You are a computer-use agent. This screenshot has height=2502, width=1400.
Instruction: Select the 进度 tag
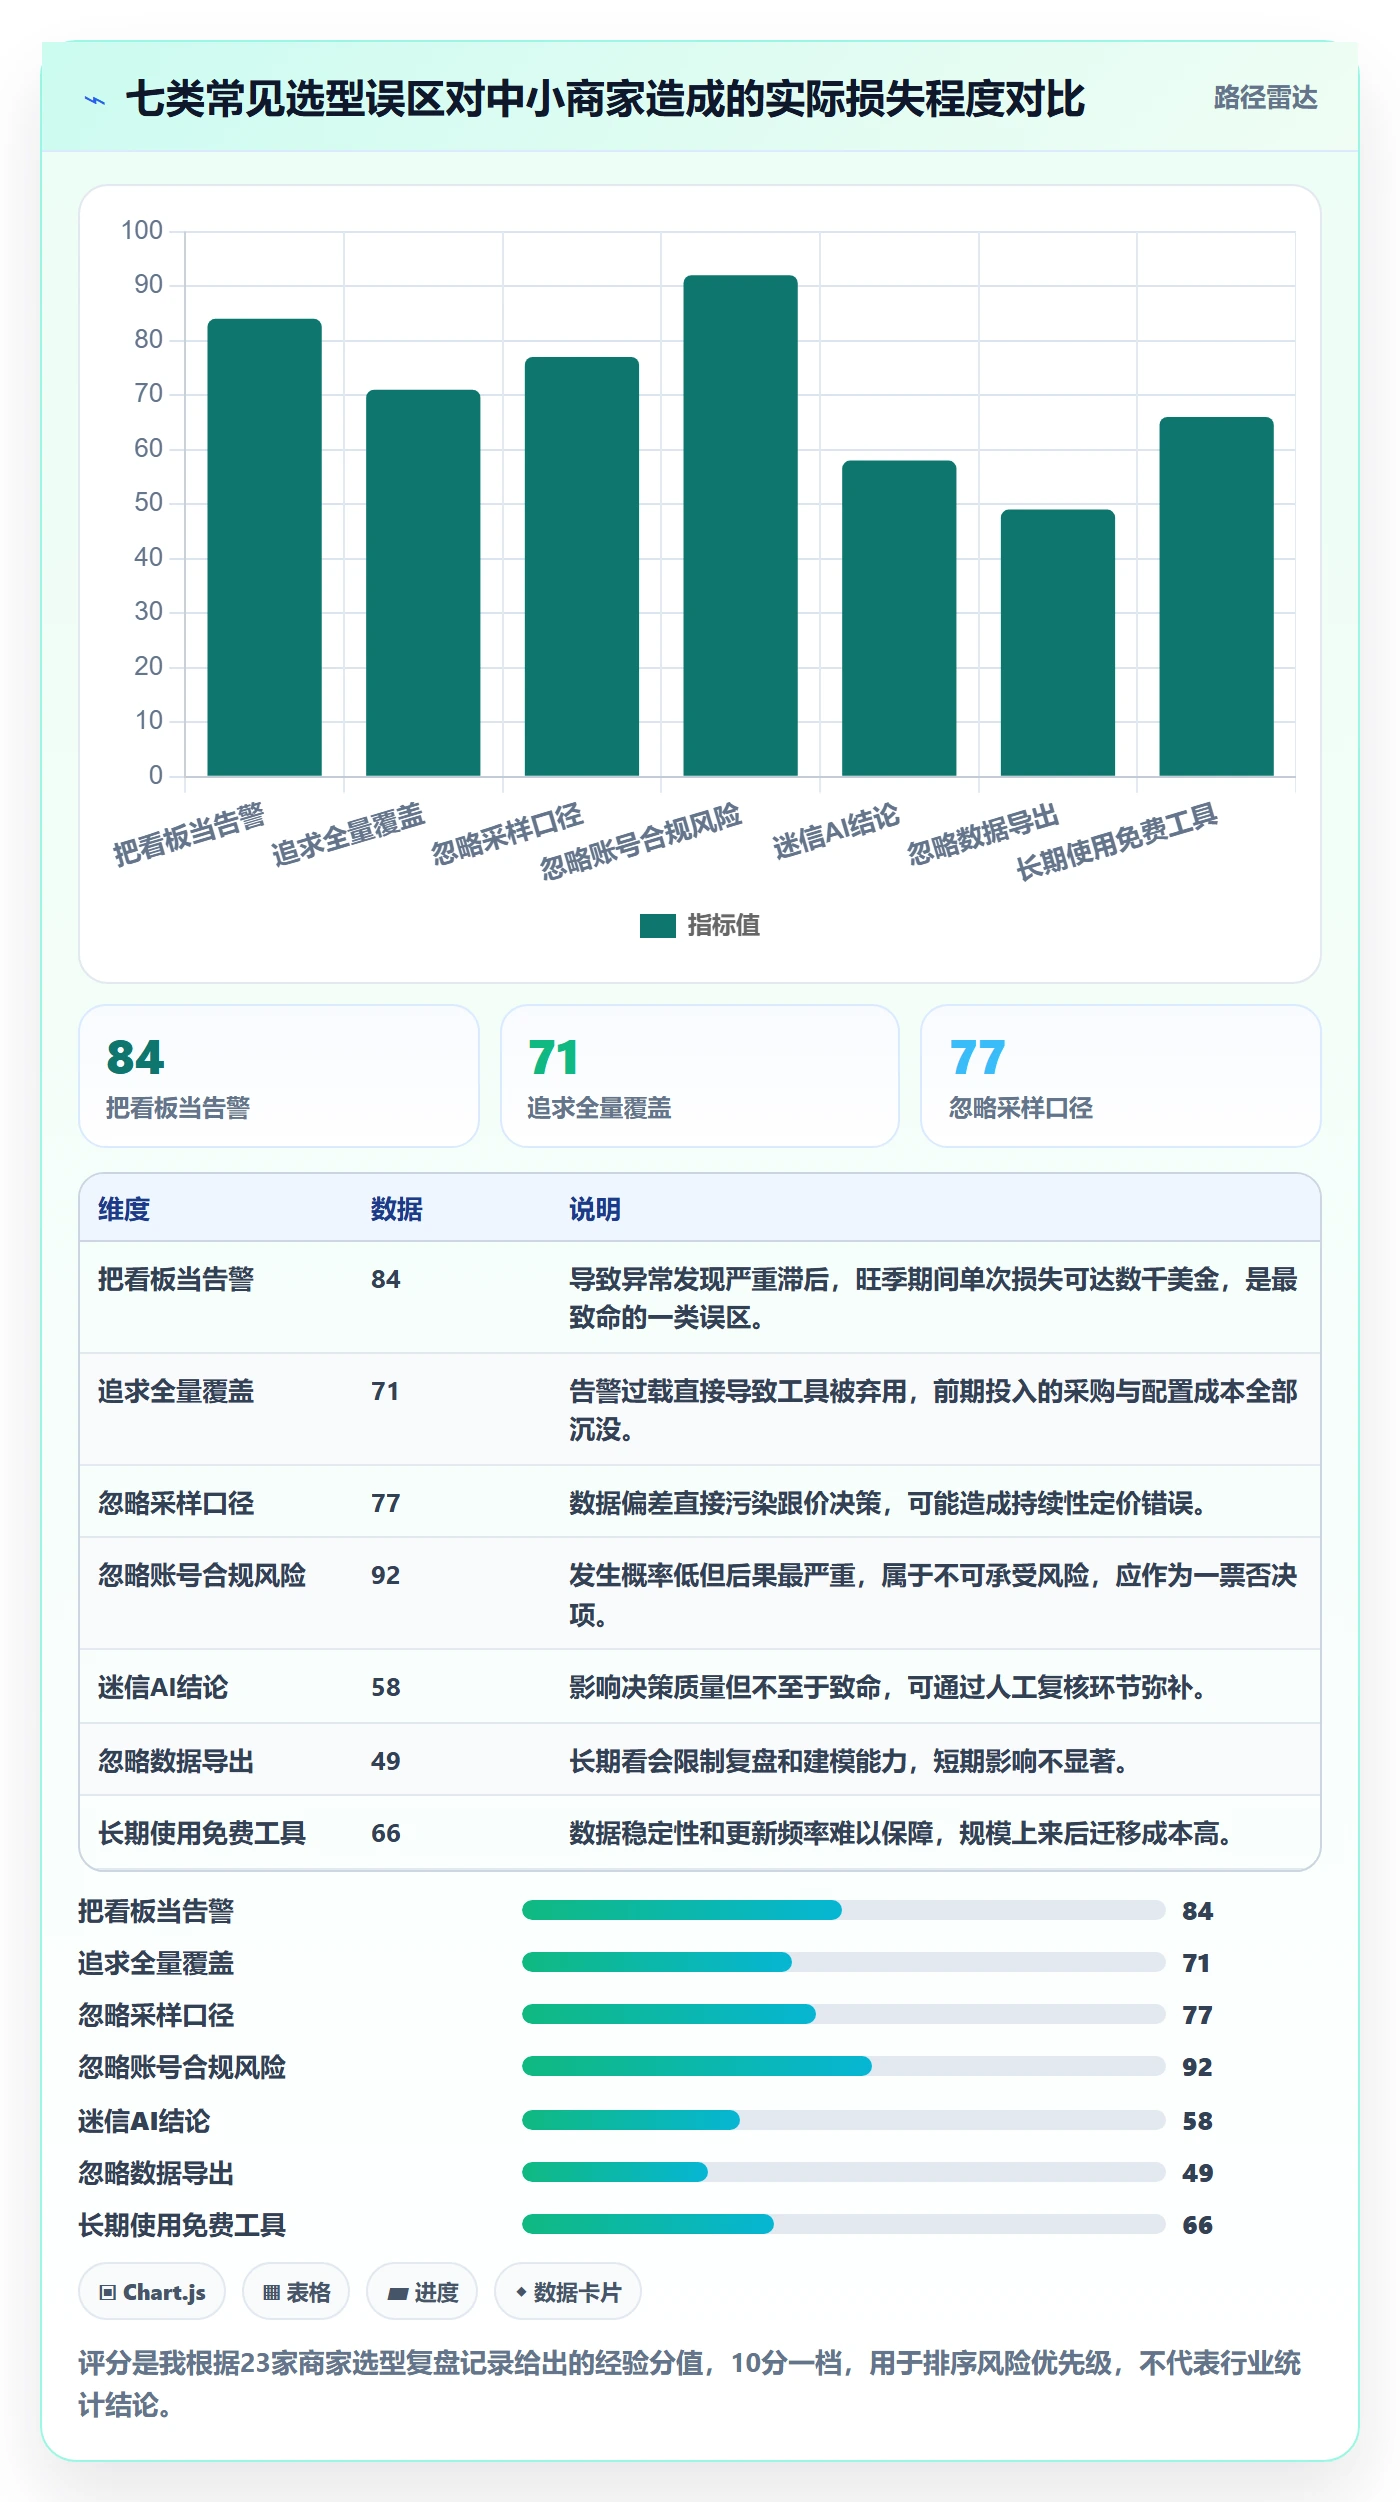tap(422, 2292)
